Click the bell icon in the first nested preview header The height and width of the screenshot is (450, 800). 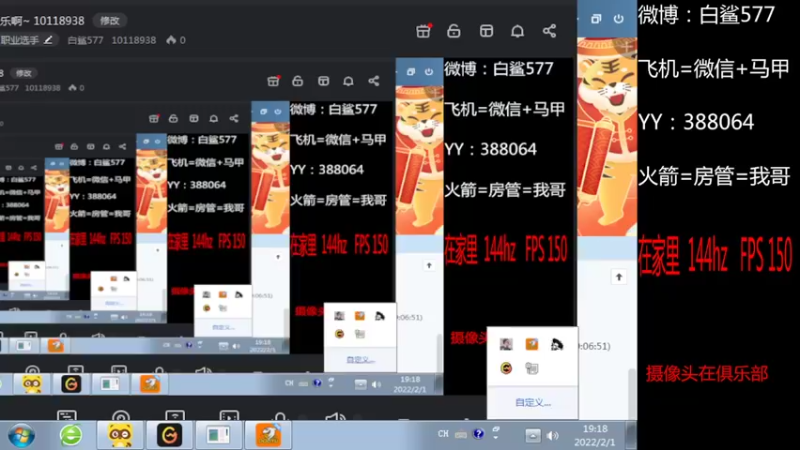click(x=348, y=81)
